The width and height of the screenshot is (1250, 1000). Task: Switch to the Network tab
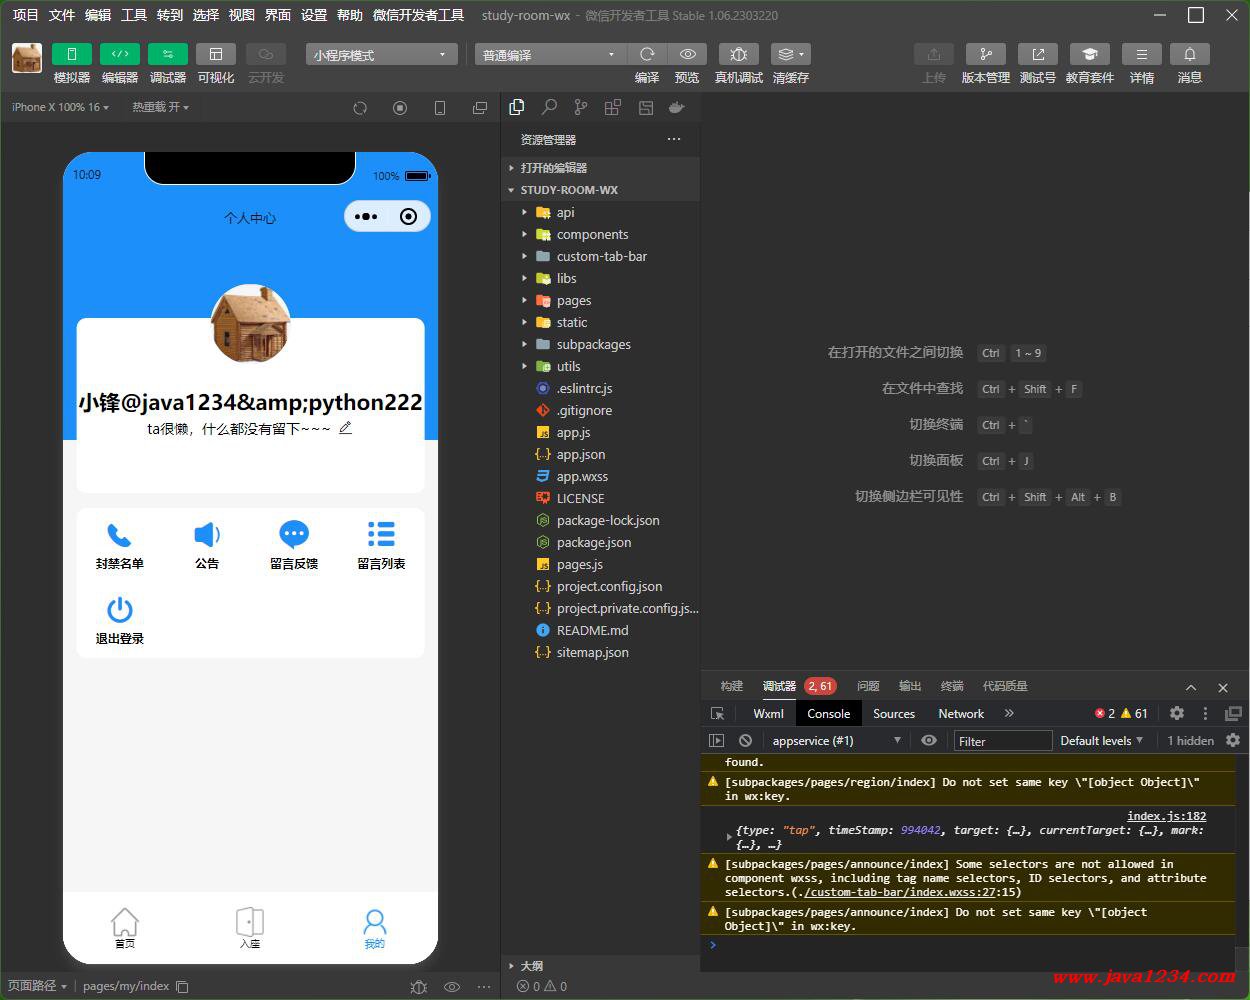coord(960,713)
